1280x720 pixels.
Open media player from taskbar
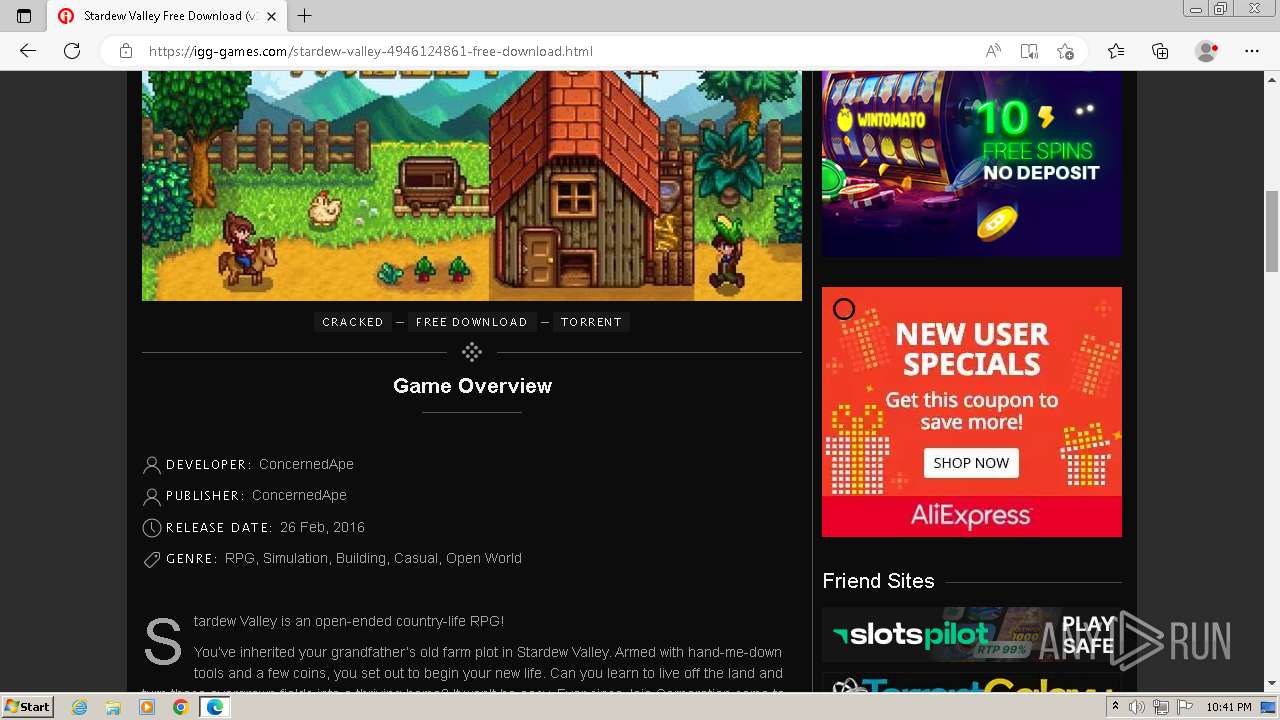tap(147, 707)
